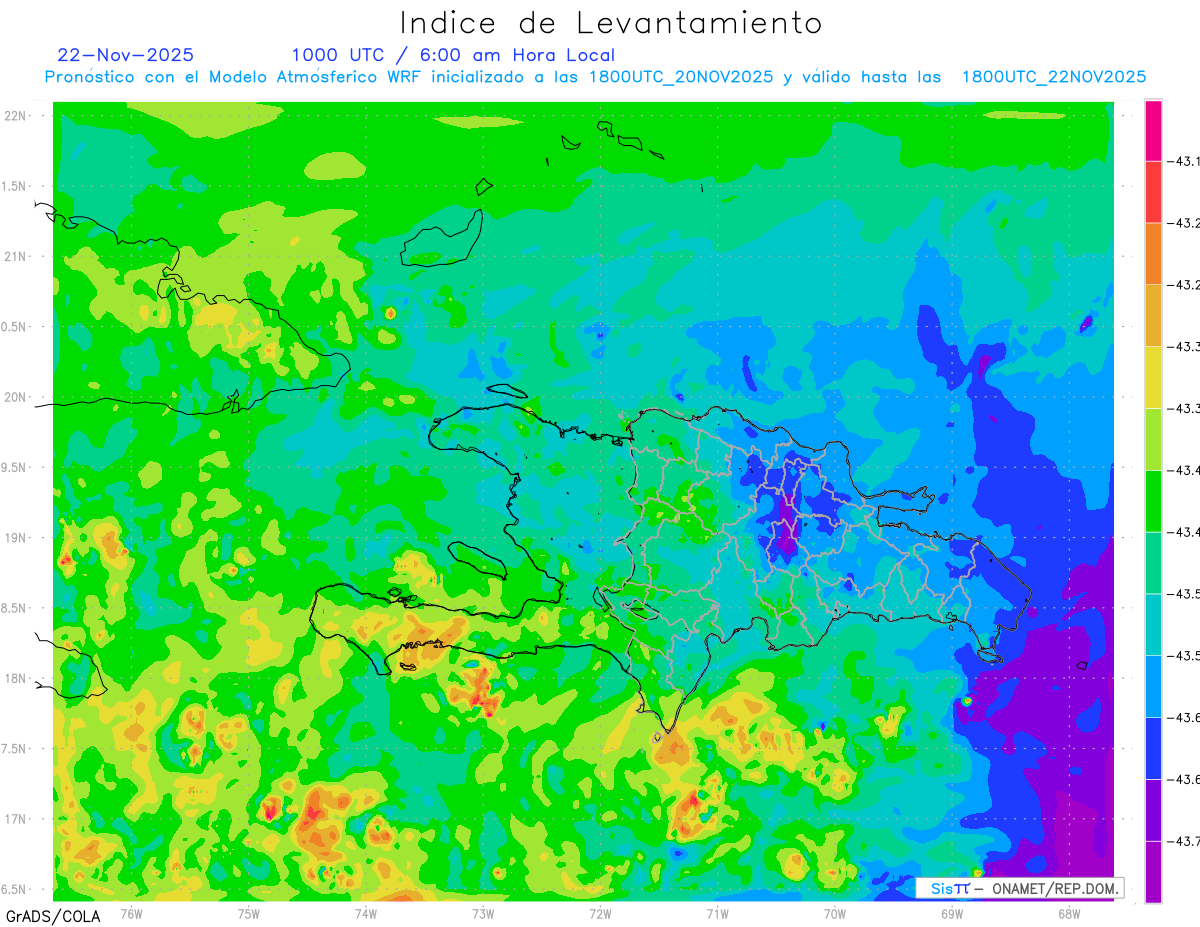
Task: Click the 'ONAMET/REP.DOM.' credit box
Action: click(x=1019, y=888)
